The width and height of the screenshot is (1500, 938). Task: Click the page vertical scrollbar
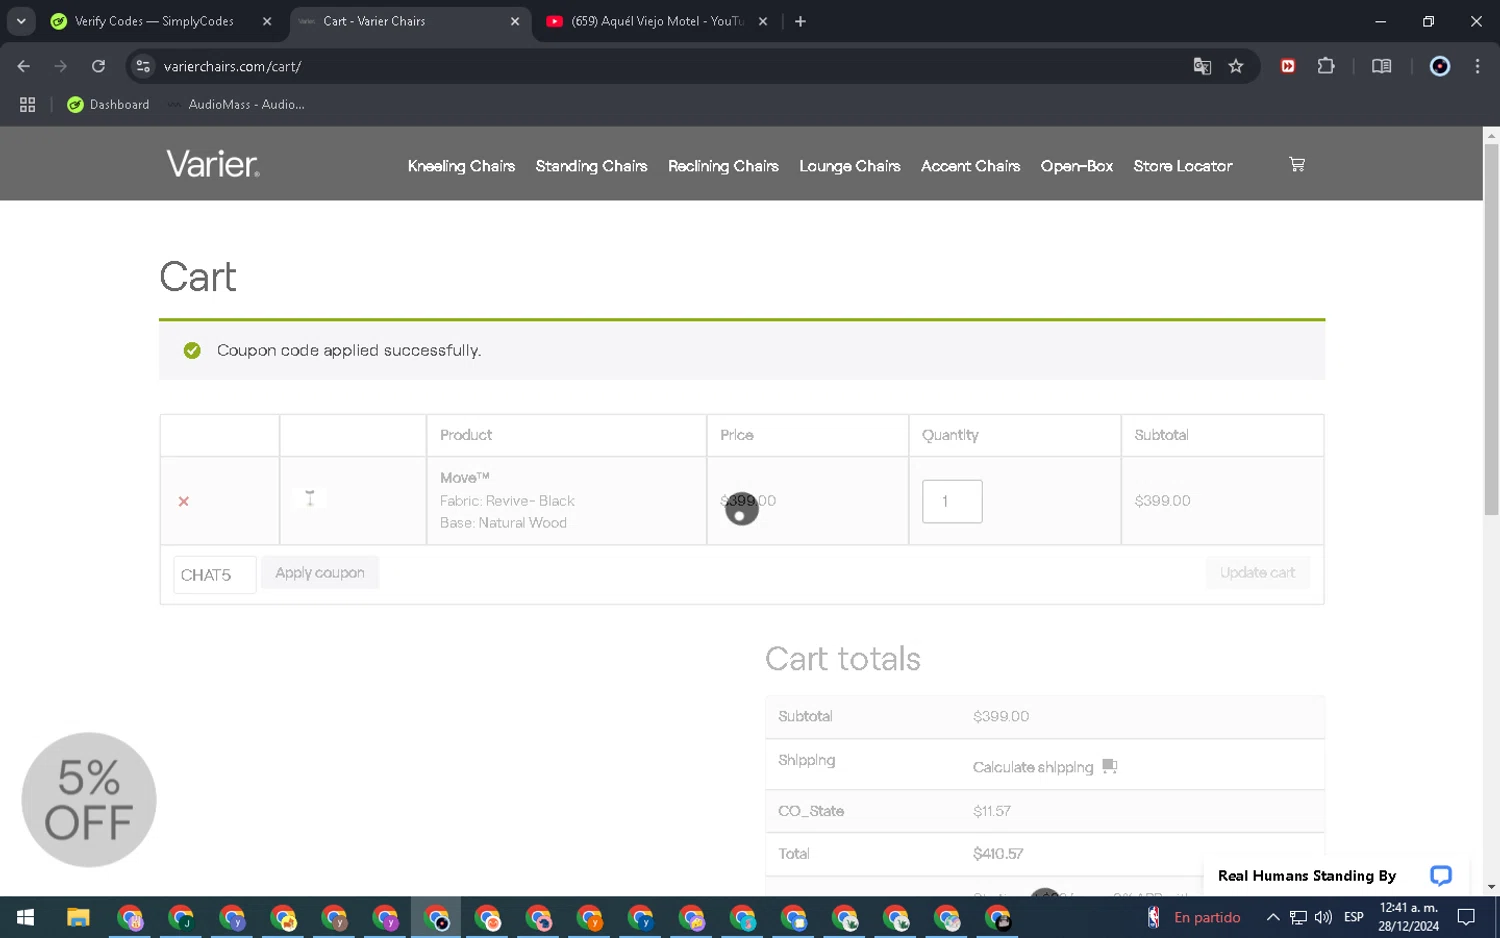coord(1491,330)
